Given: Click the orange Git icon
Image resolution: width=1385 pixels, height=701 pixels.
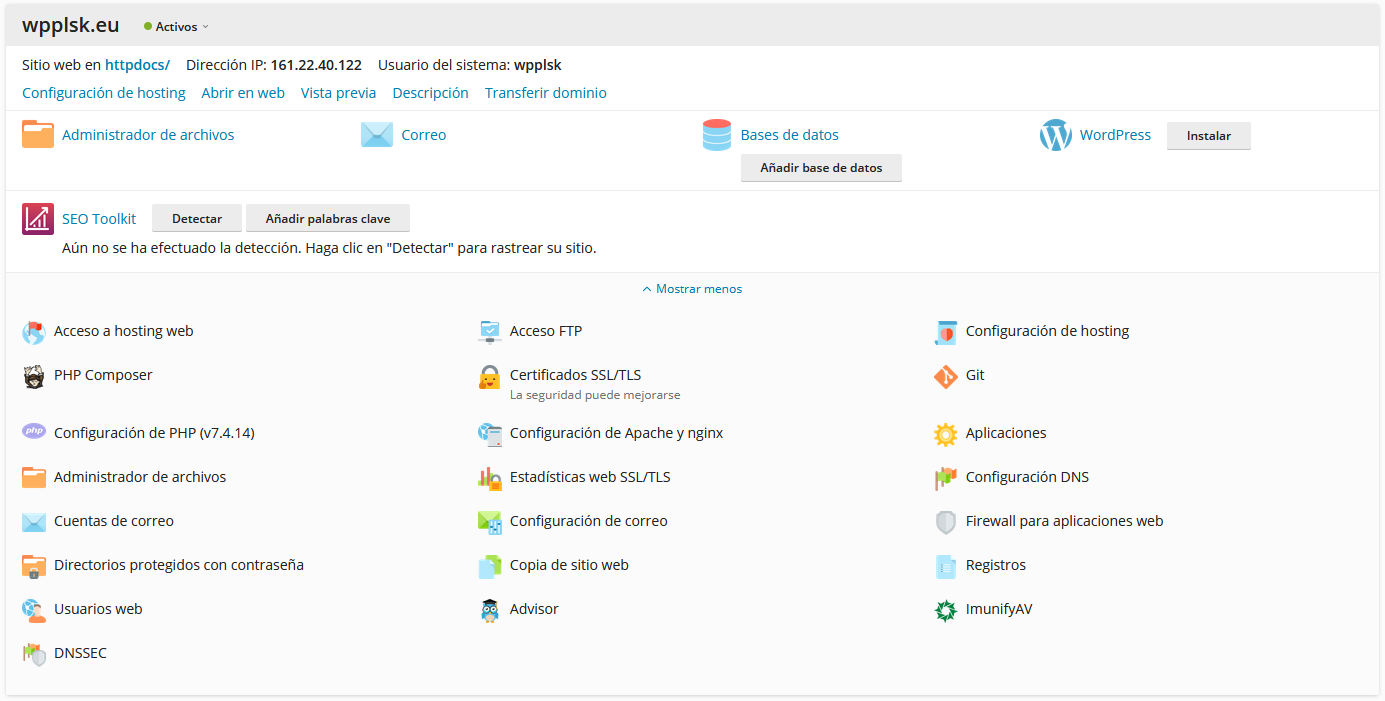Looking at the screenshot, I should (946, 376).
